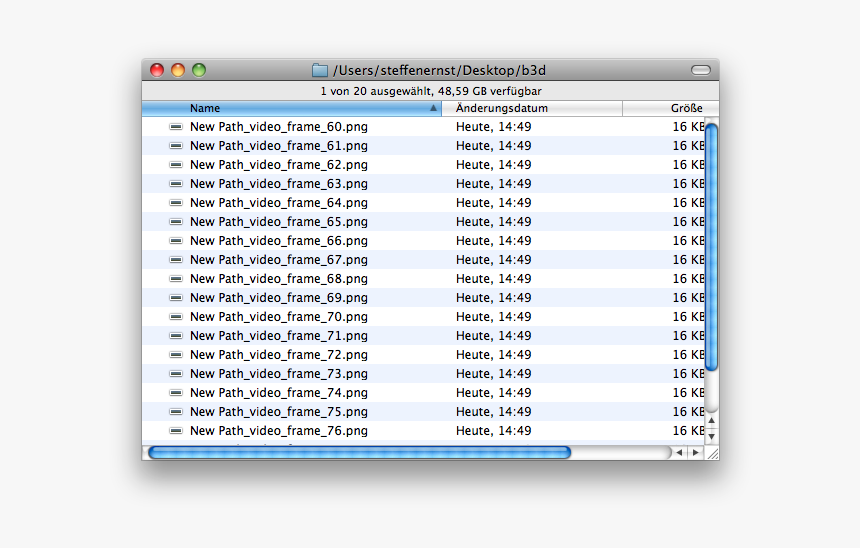Click the file icon of New Path_video_frame_68.png
Screen dimensions: 860x548
(176, 279)
